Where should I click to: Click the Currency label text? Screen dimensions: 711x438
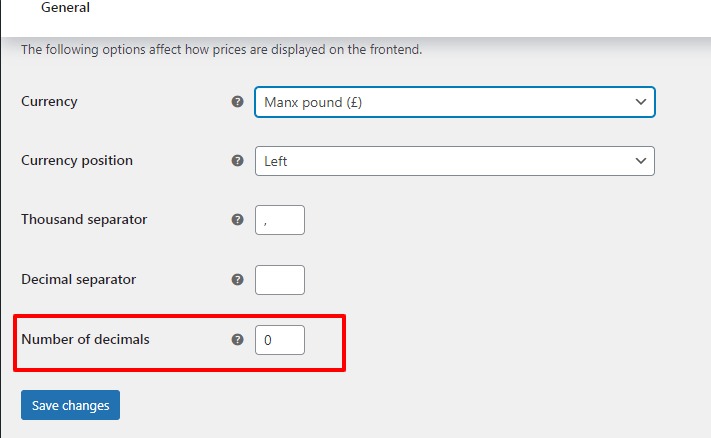[x=49, y=102]
